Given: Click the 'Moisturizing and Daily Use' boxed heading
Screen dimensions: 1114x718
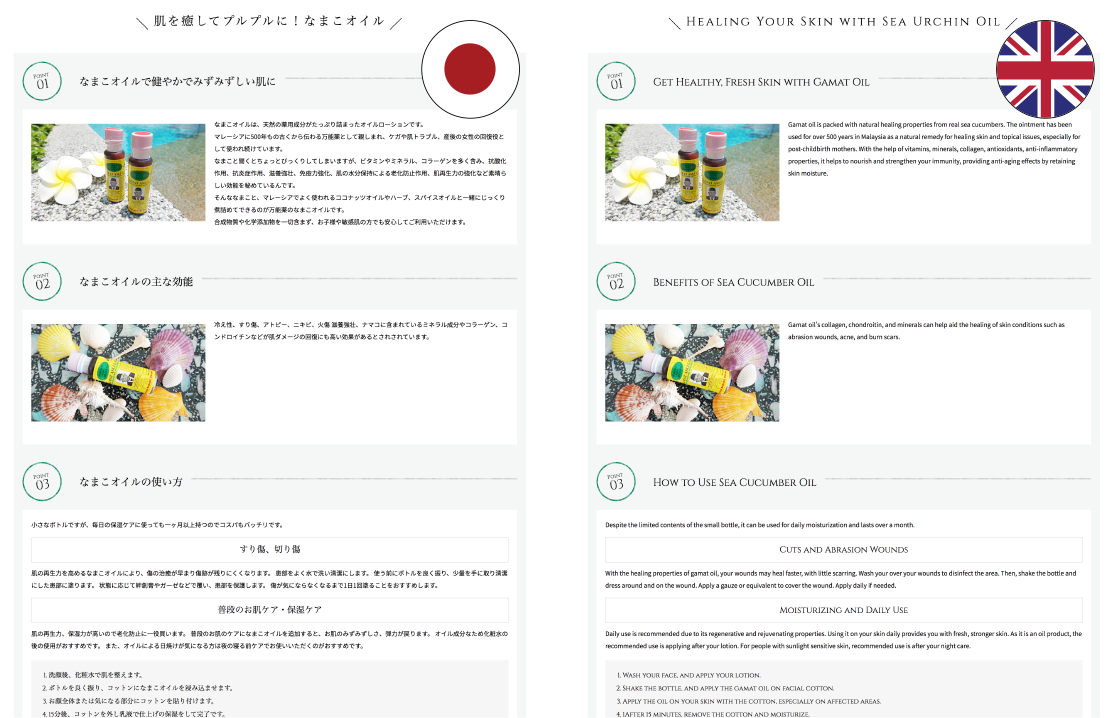Looking at the screenshot, I should [x=844, y=610].
